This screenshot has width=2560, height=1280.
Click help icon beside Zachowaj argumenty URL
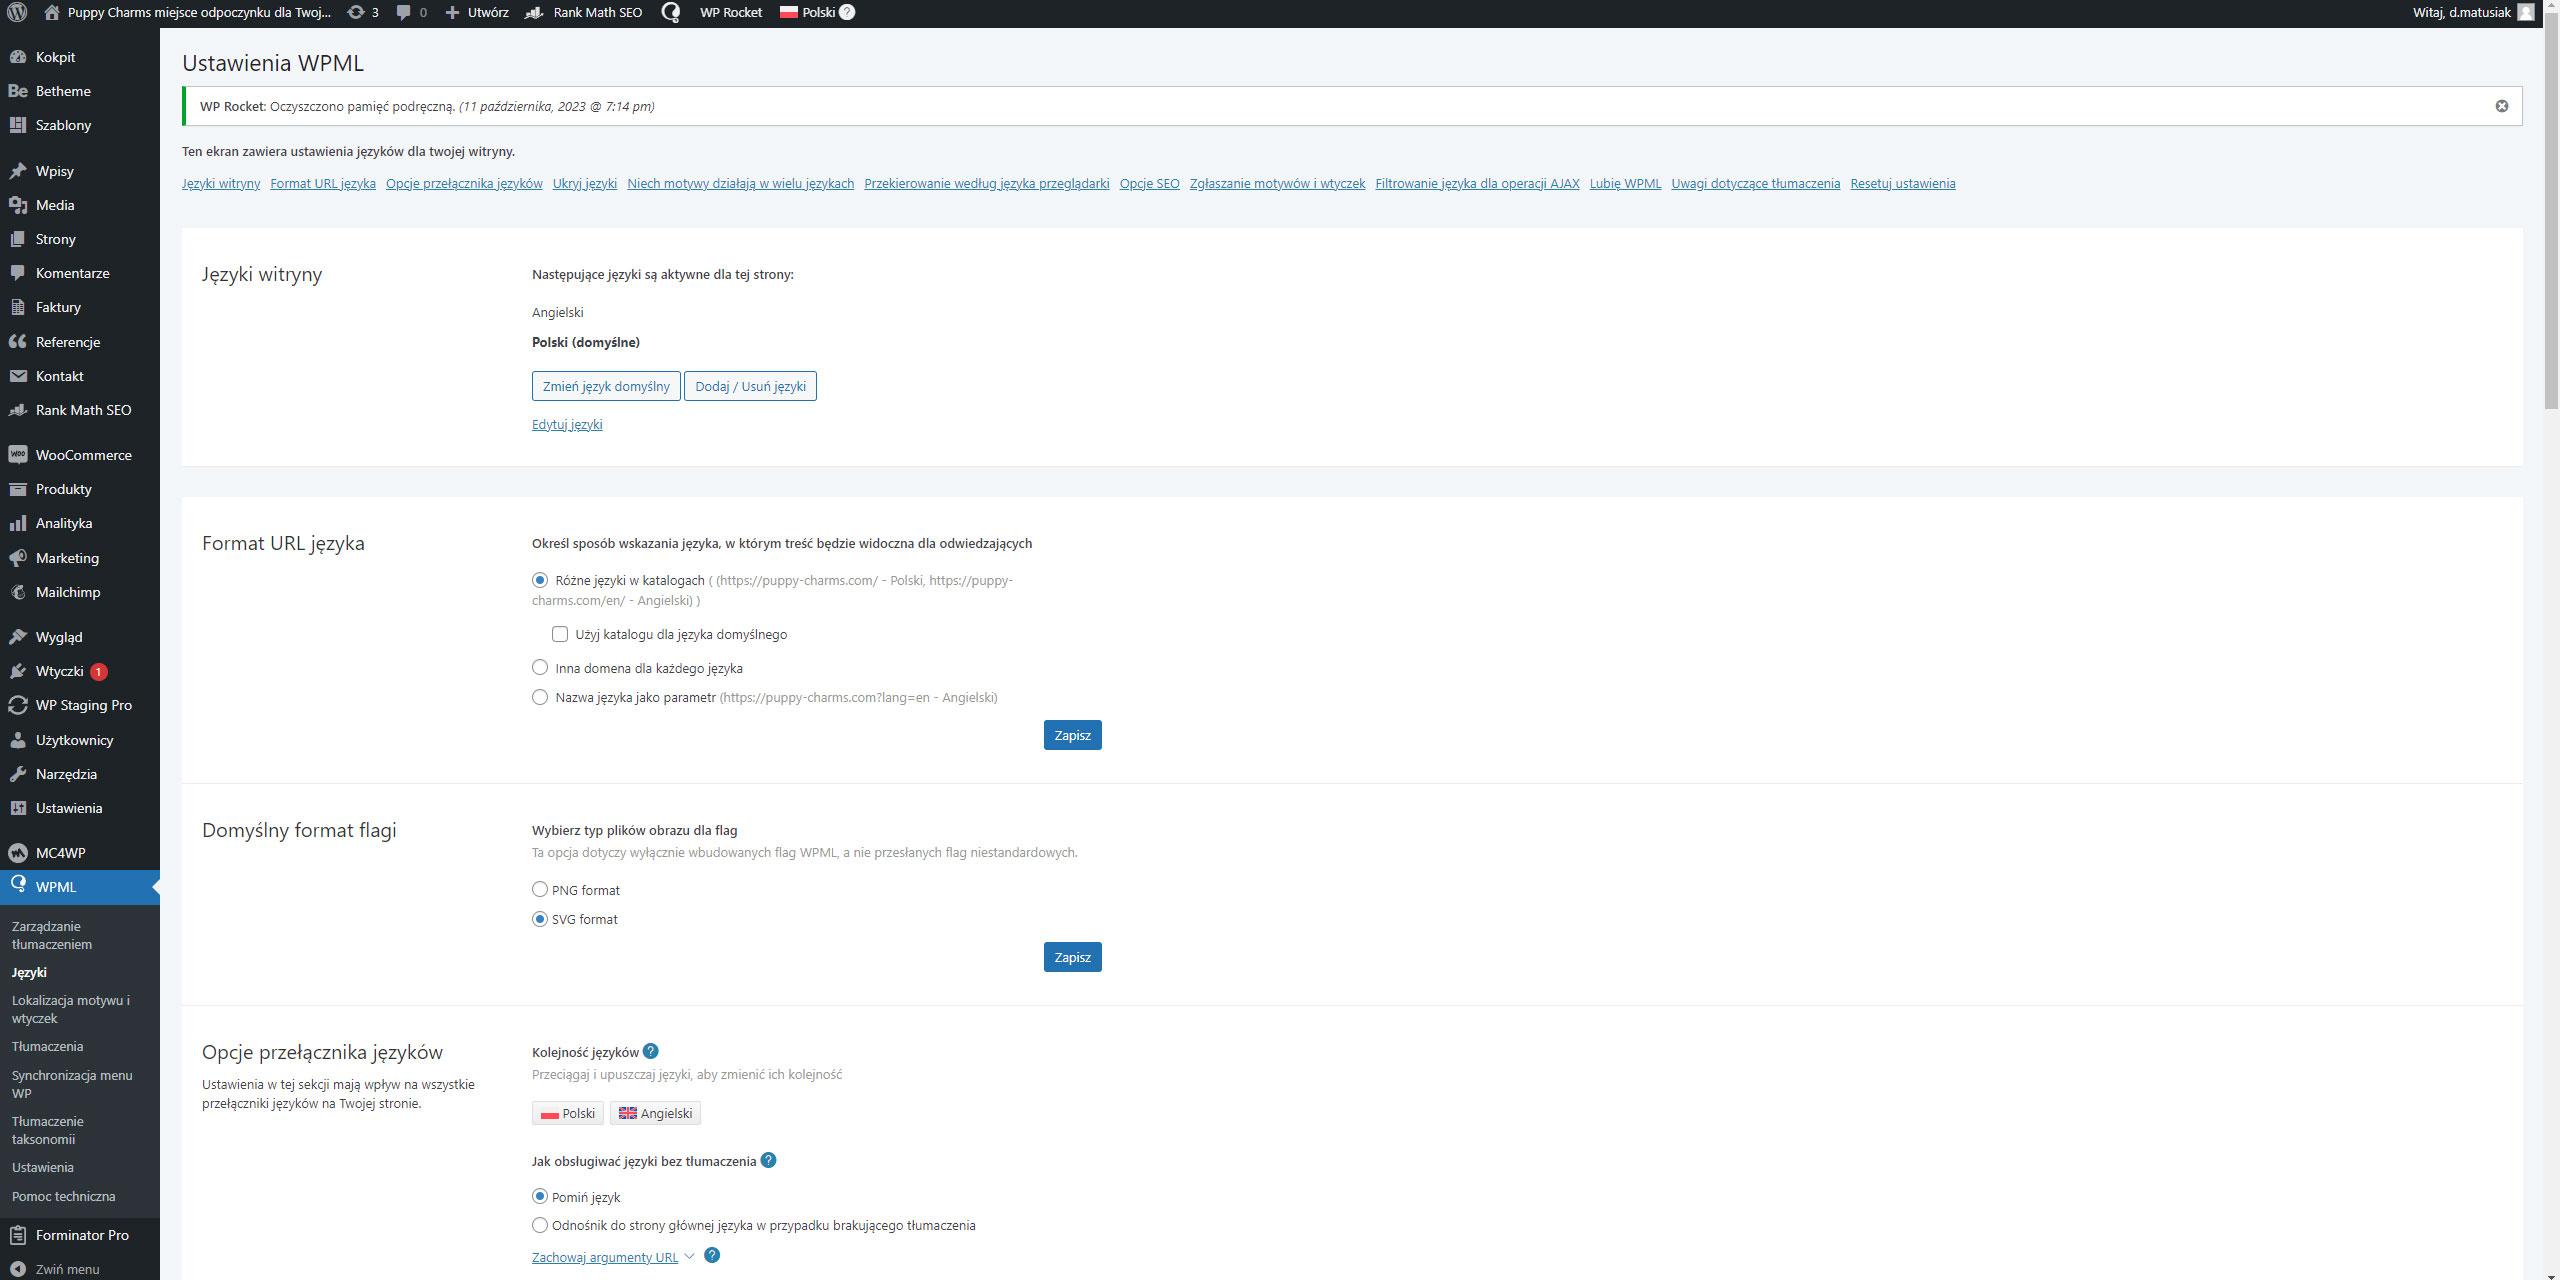(x=712, y=1255)
